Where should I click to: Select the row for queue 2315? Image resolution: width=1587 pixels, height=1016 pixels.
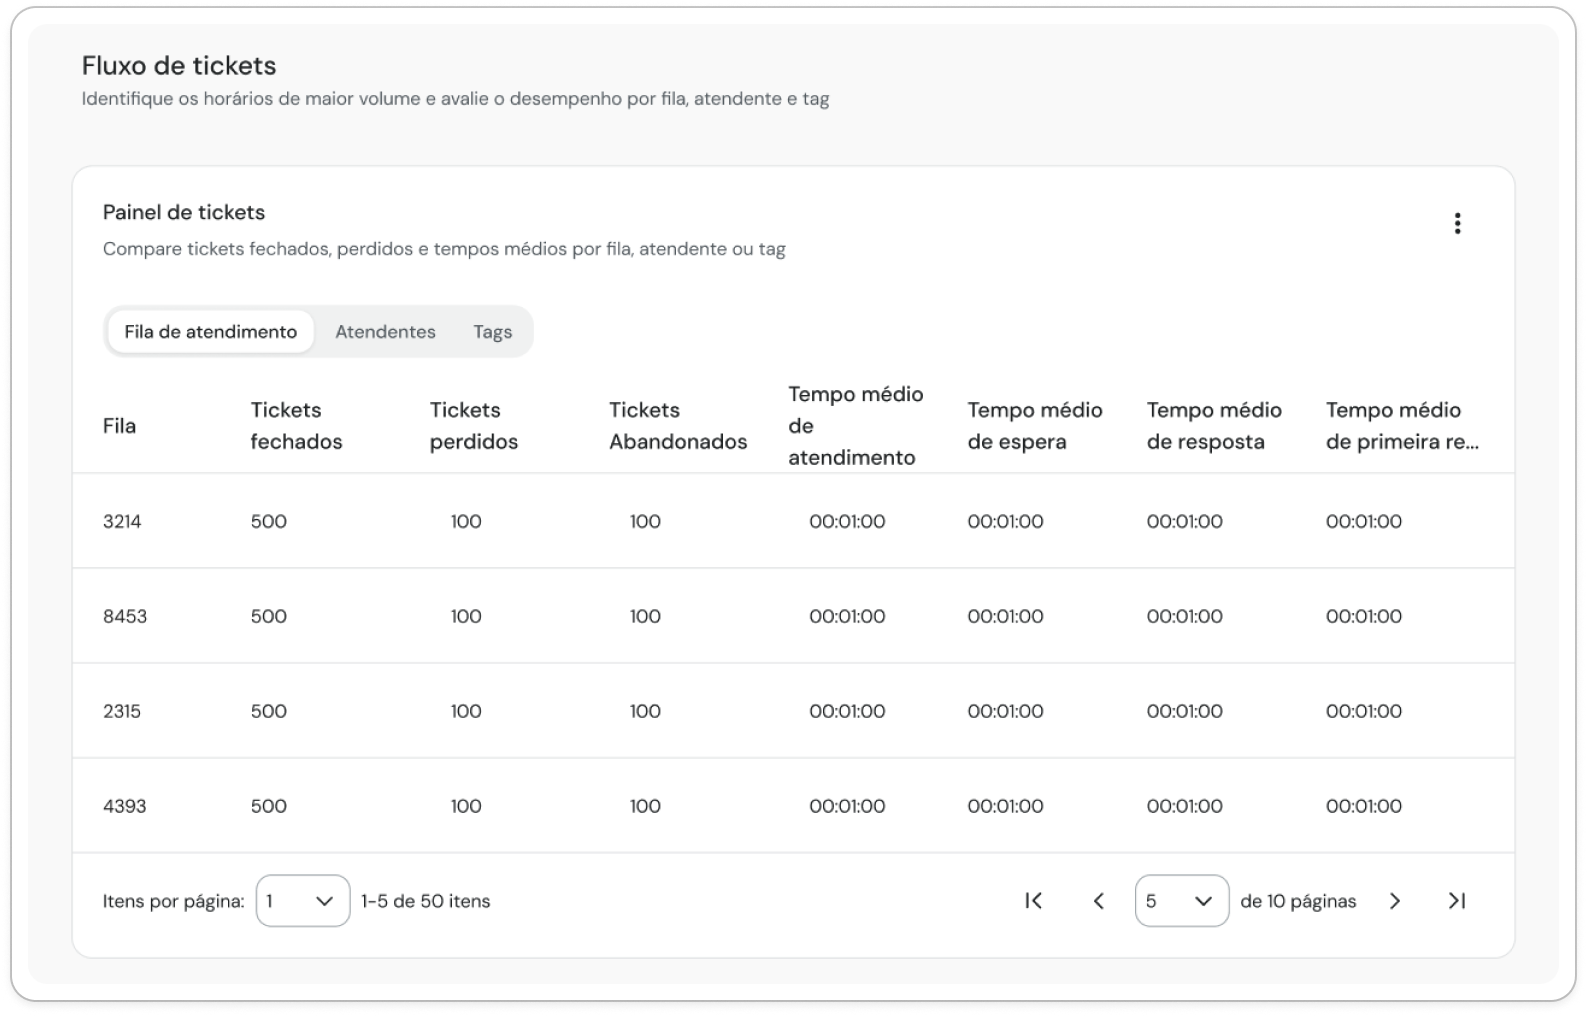point(793,711)
